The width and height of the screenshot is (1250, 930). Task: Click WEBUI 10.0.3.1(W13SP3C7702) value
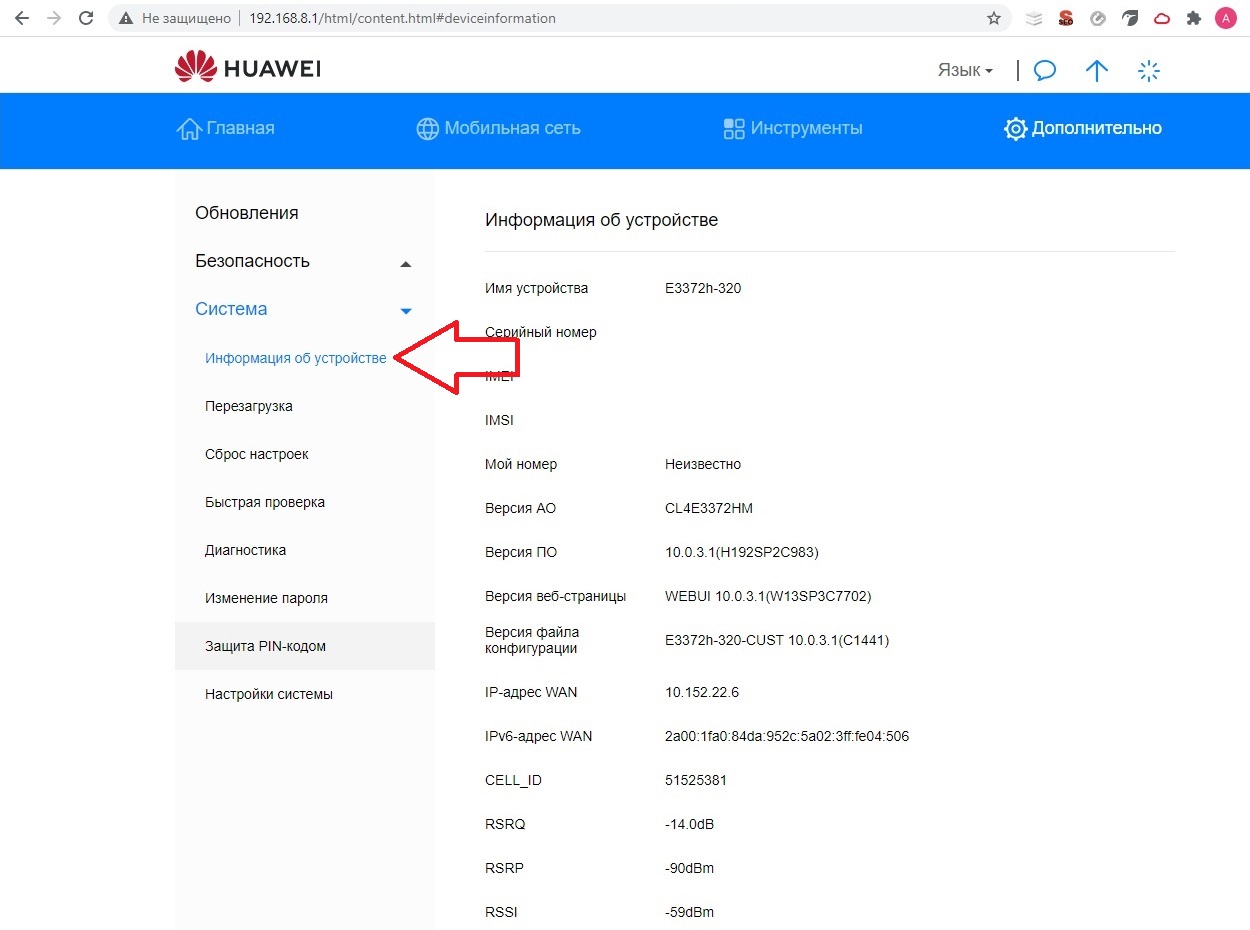click(768, 596)
